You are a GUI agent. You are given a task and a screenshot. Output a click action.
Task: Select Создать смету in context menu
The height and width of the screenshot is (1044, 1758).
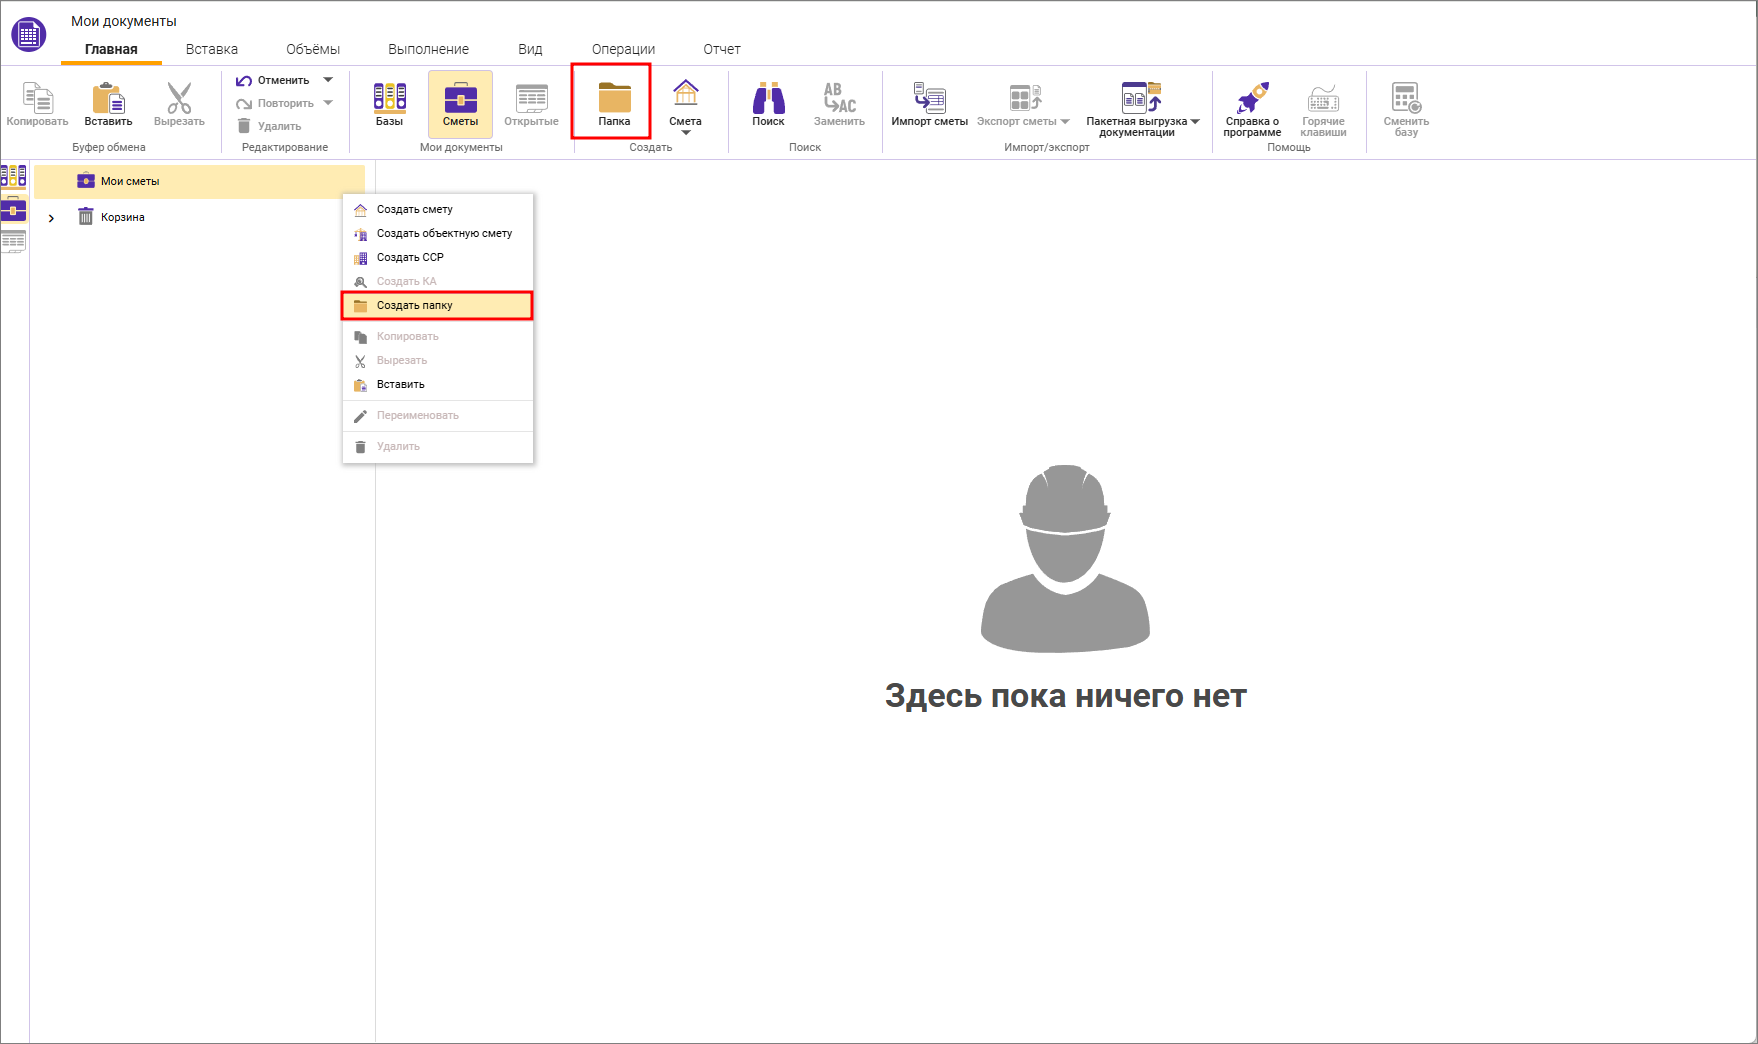tap(415, 210)
